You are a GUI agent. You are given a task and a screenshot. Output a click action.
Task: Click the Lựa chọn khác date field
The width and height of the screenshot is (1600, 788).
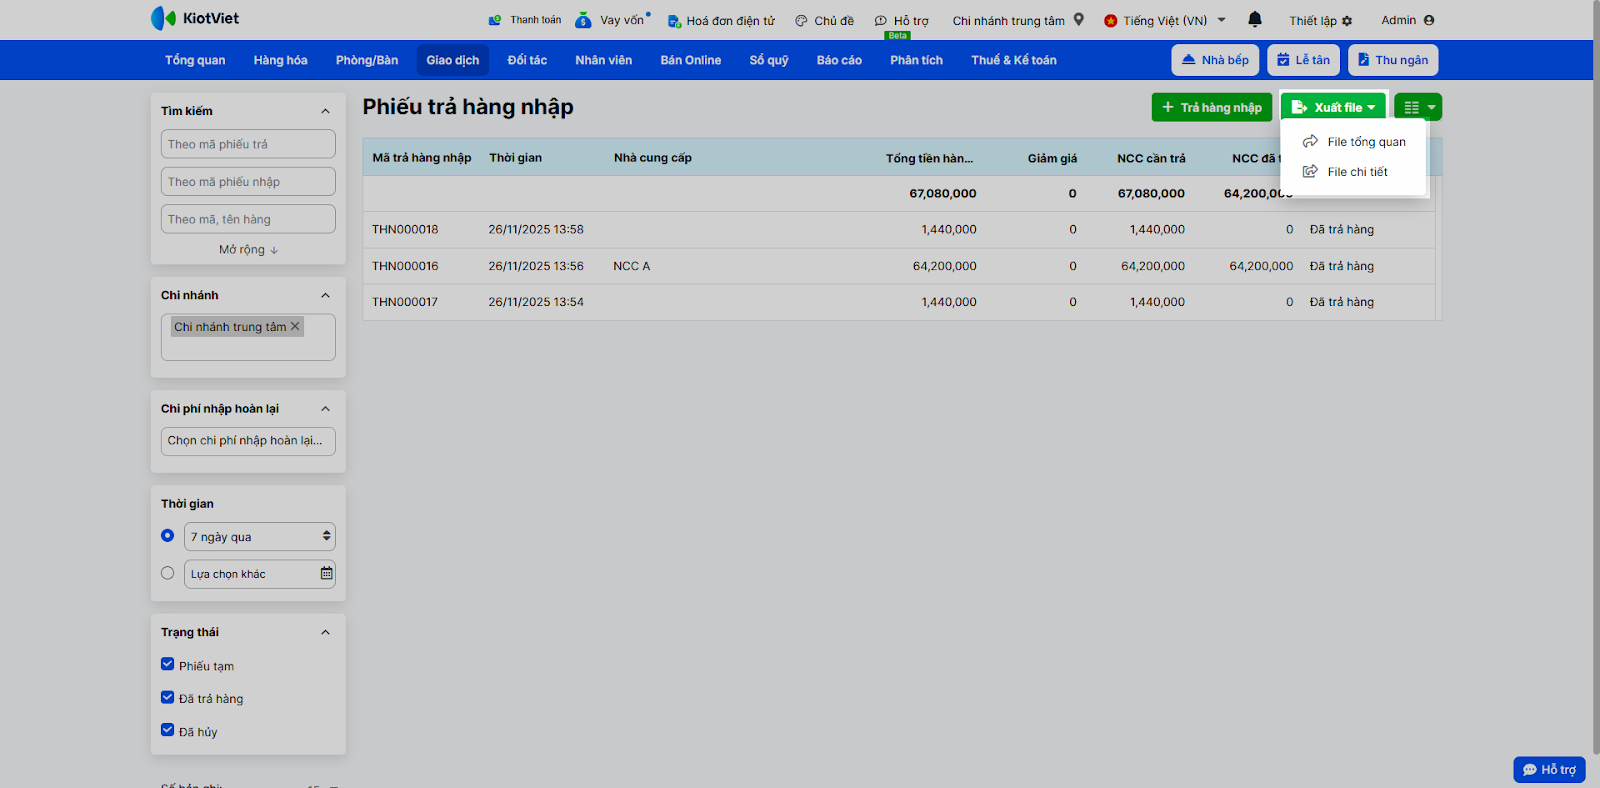260,574
